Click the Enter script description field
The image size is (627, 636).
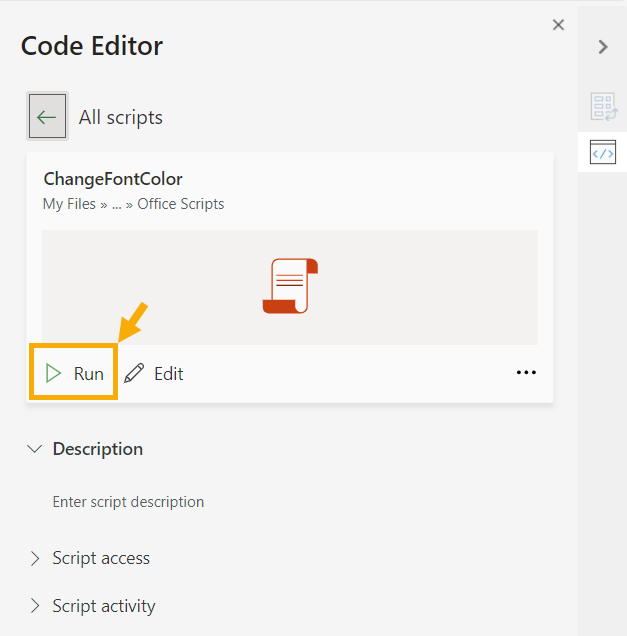click(128, 502)
